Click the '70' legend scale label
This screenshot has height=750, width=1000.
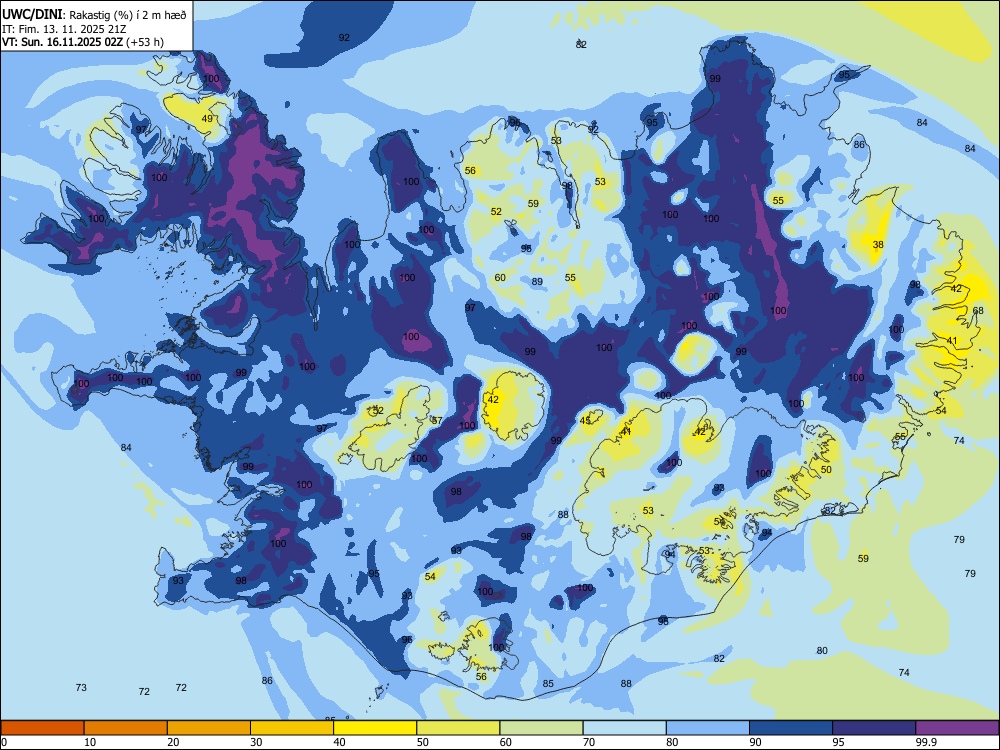(x=589, y=742)
